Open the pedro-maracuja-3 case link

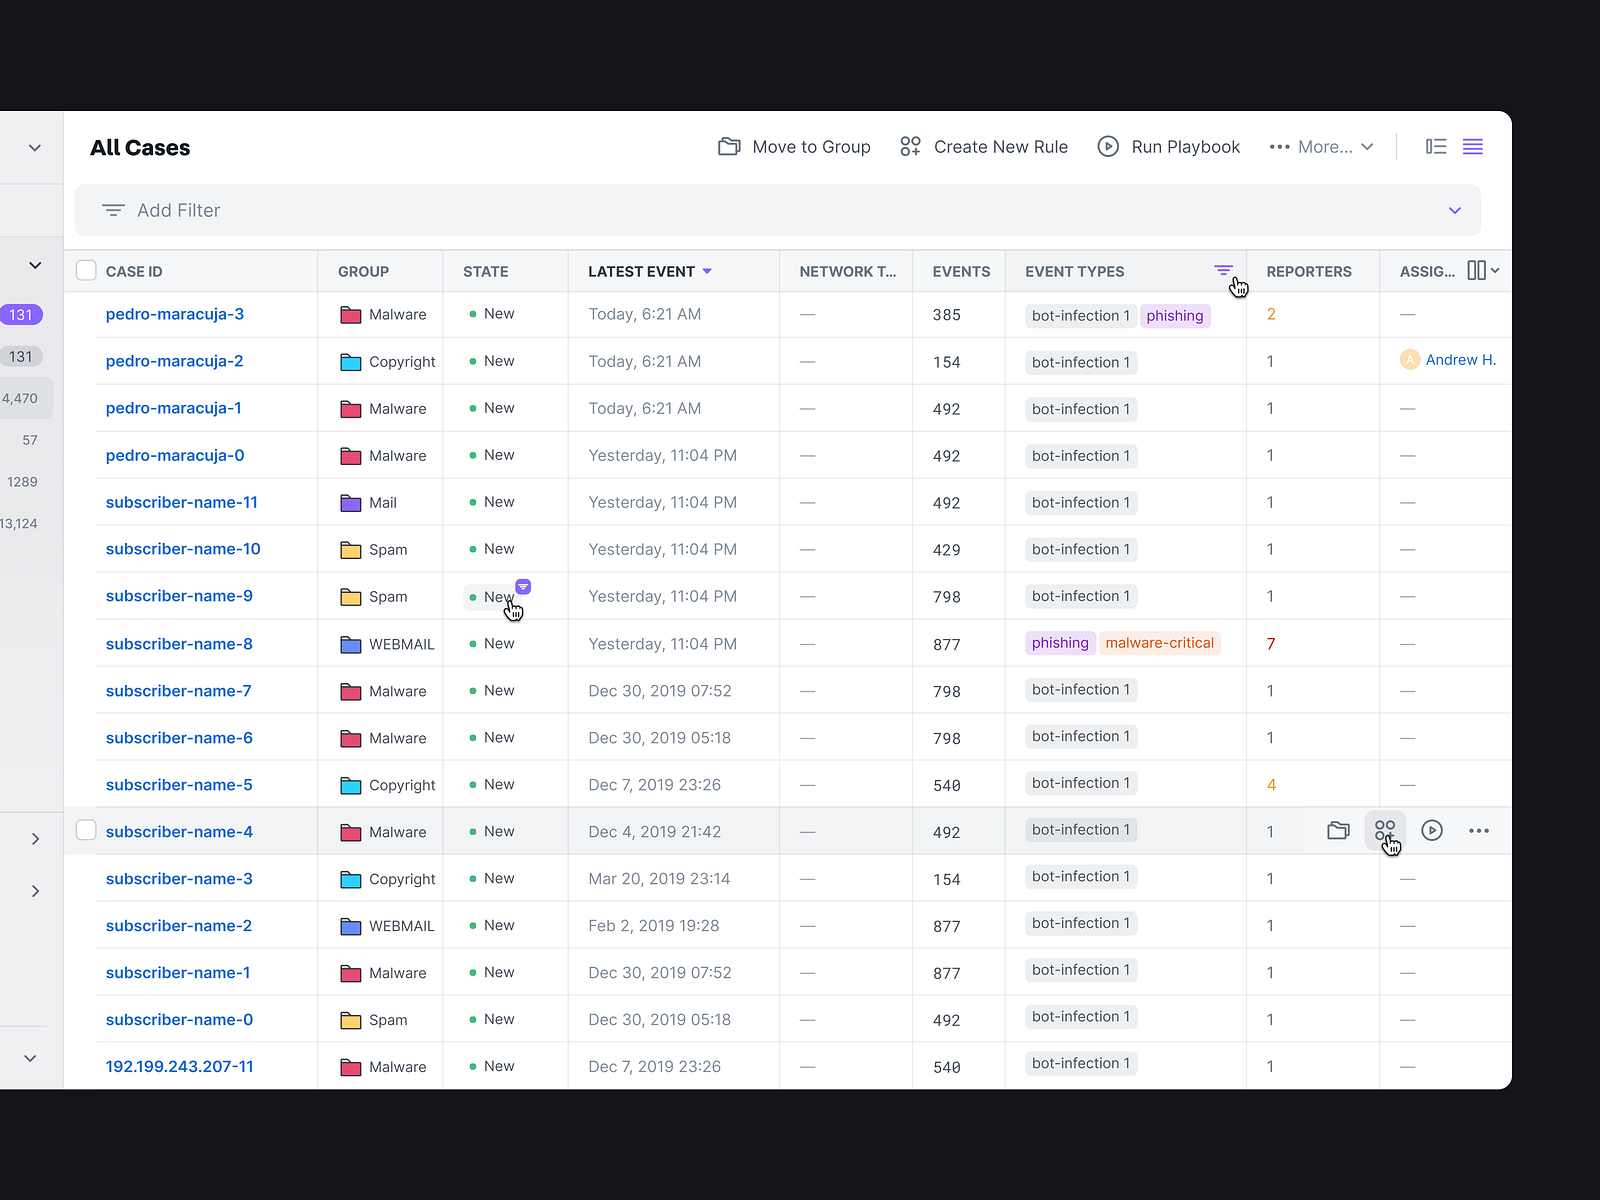click(175, 313)
